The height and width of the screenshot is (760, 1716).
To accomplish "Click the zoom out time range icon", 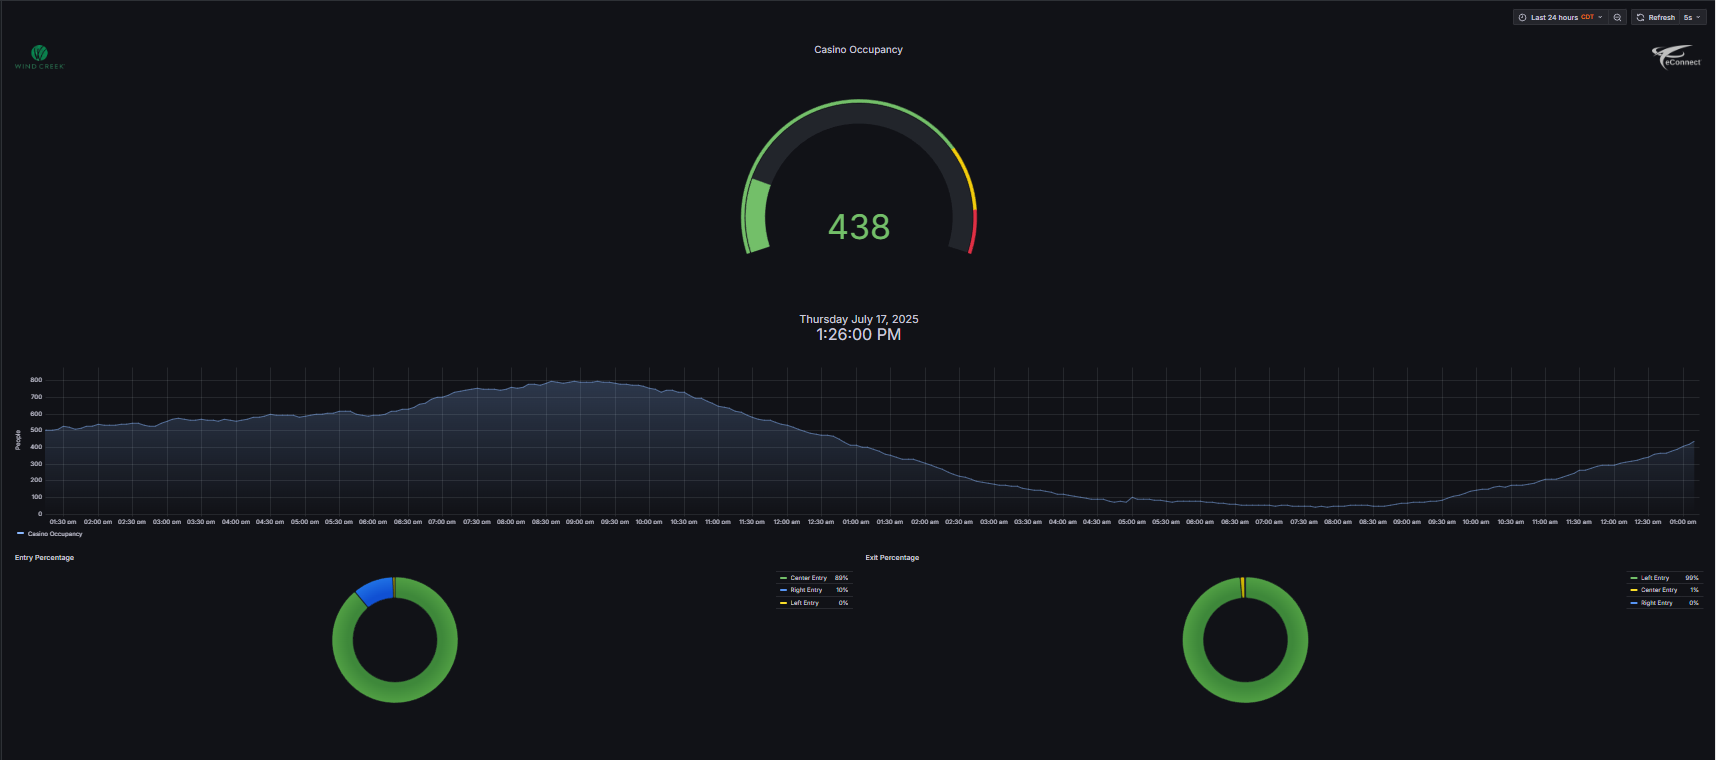I will (1617, 17).
